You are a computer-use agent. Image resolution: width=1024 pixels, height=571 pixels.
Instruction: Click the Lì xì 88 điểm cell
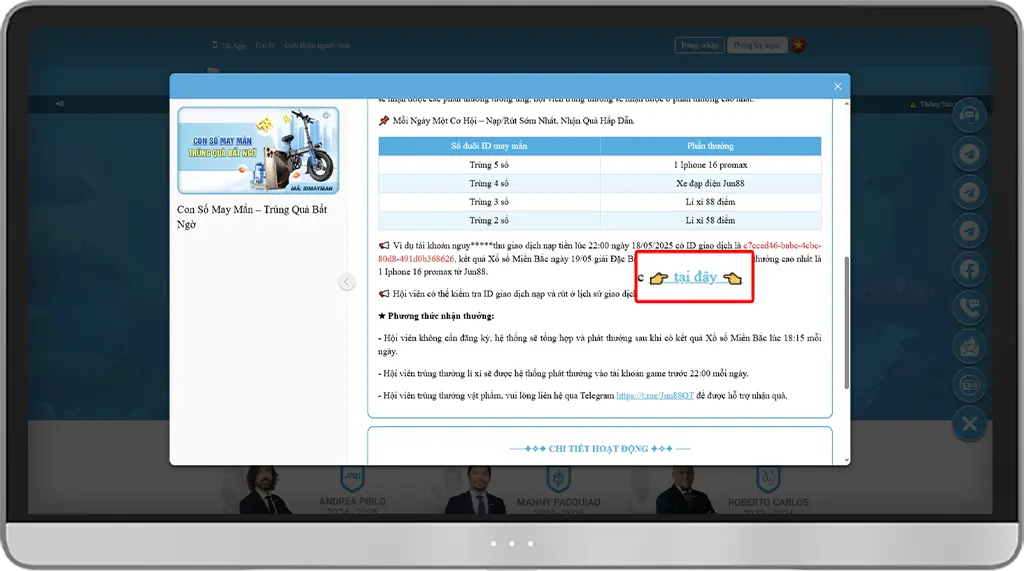711,202
